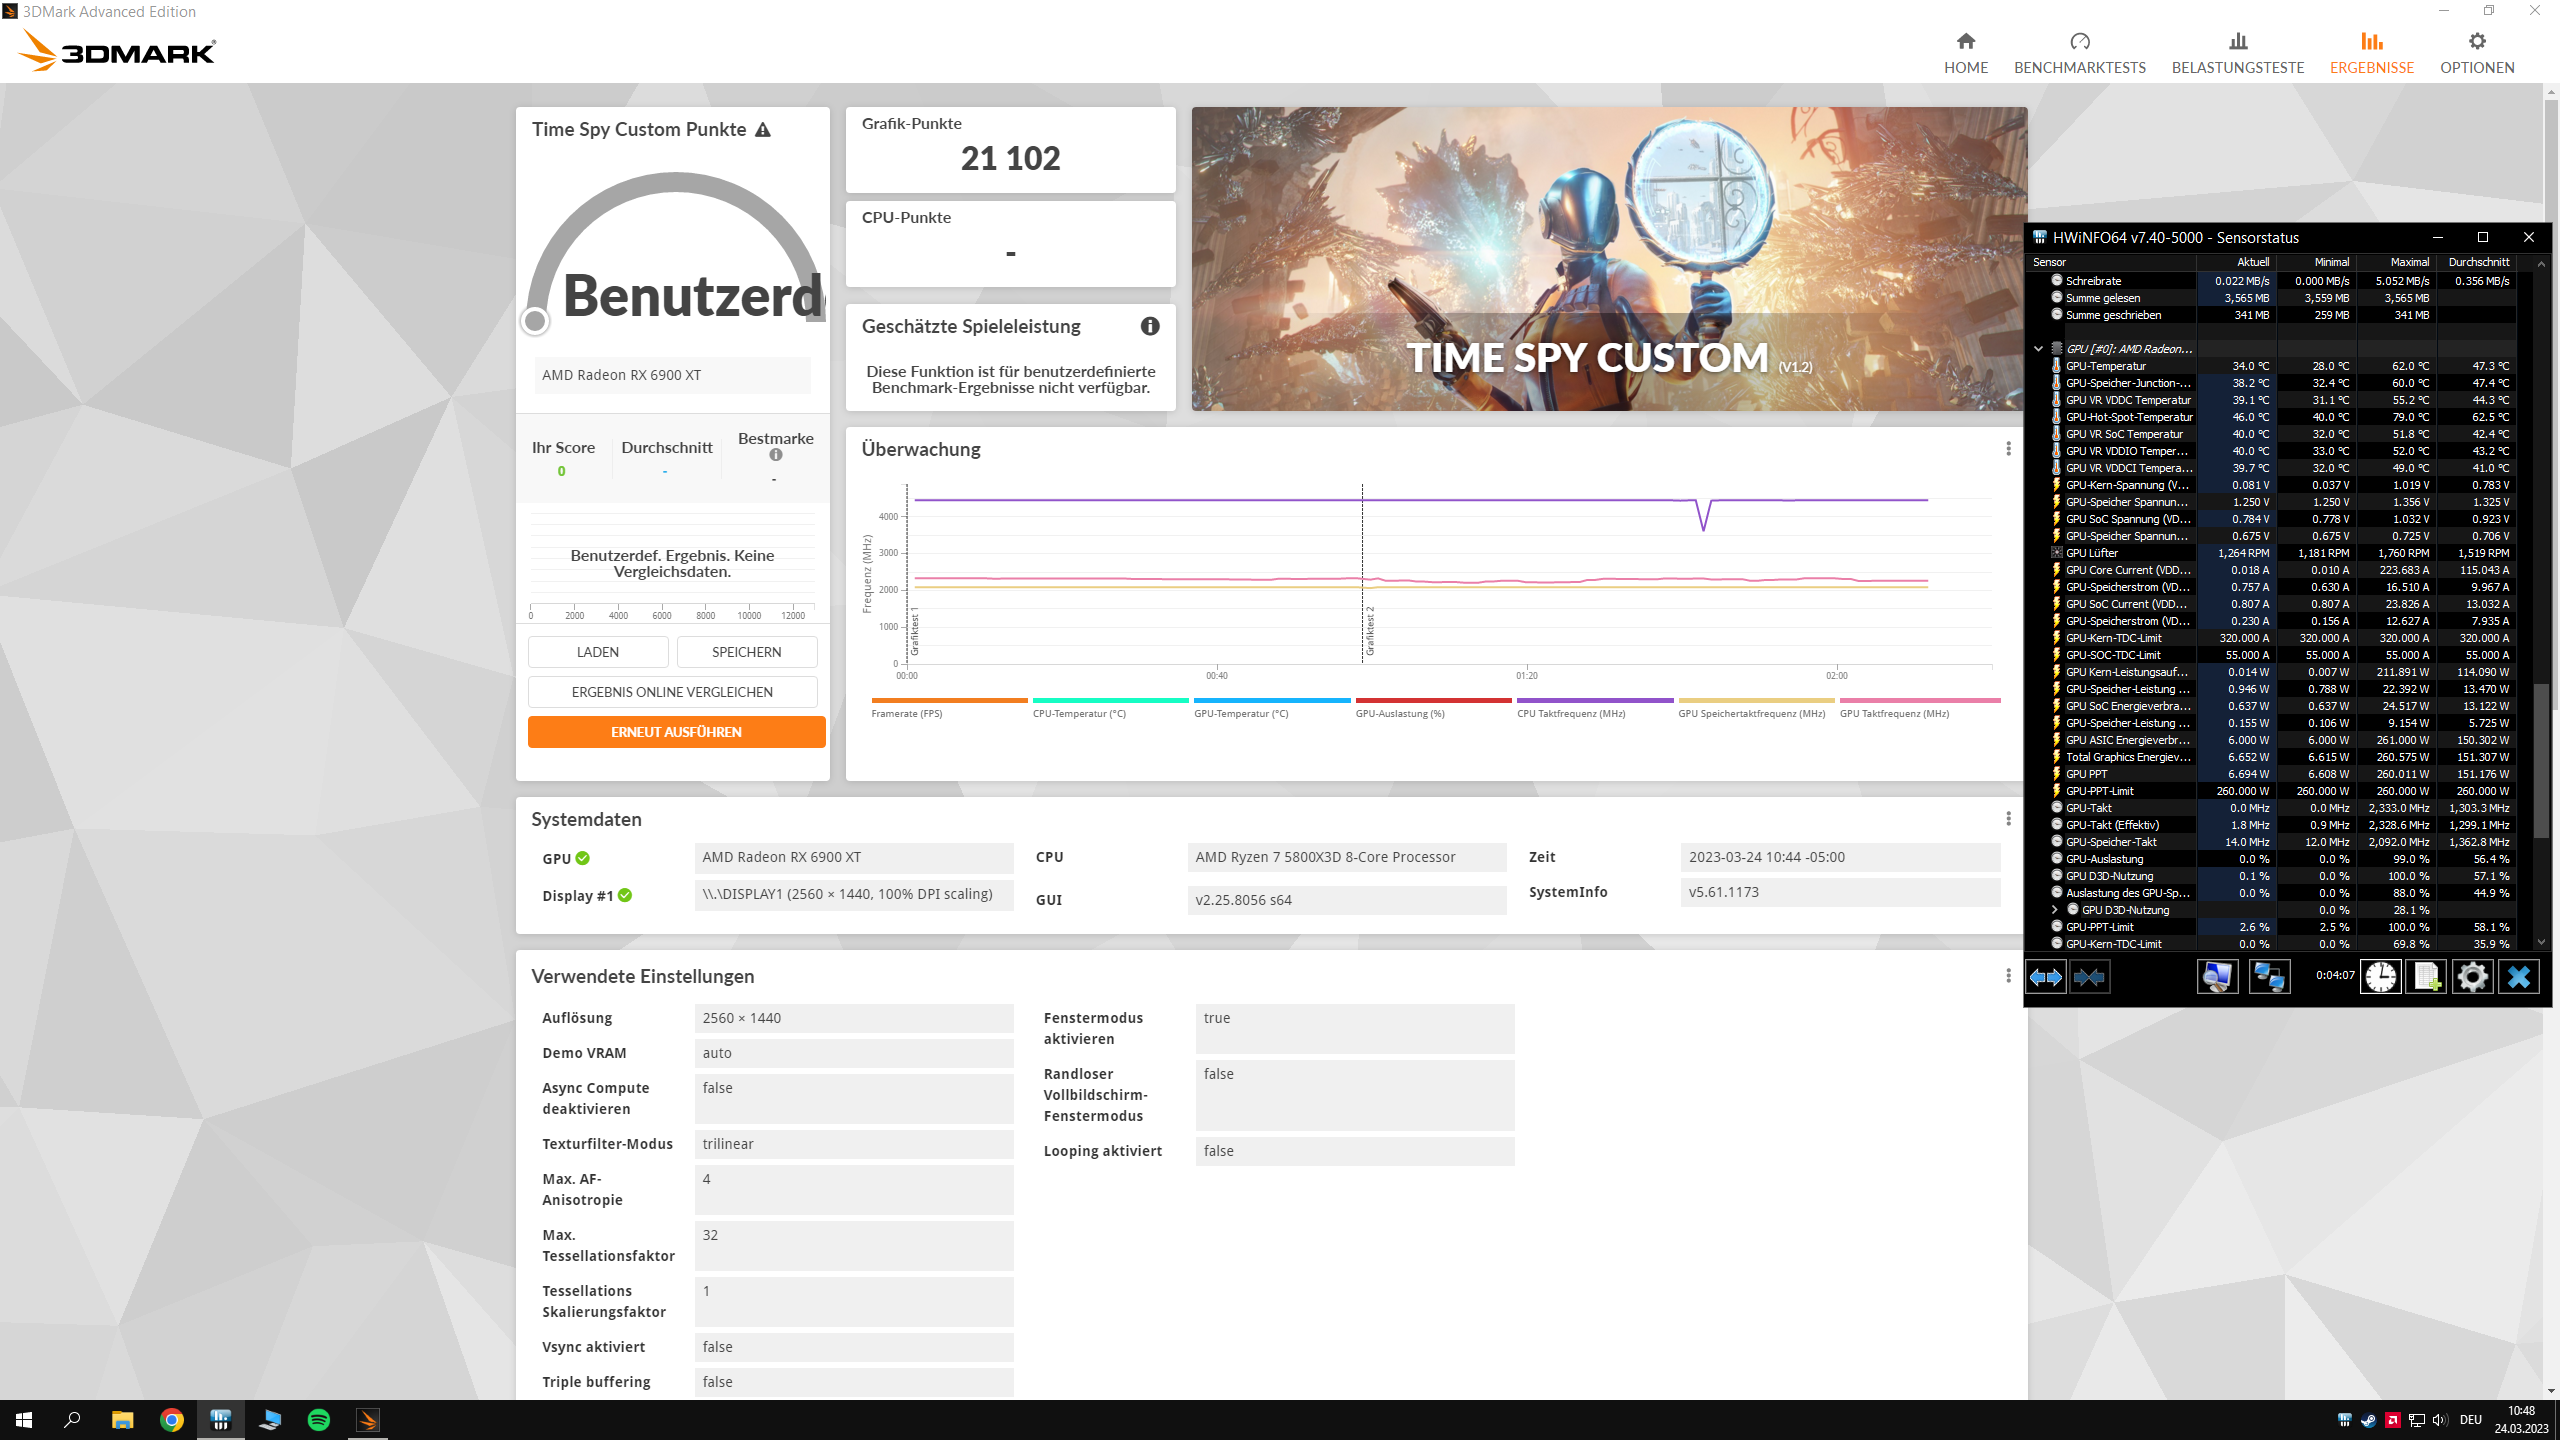Open HWiNFO sensor settings gear icon
Viewport: 2560px width, 1440px height.
click(2472, 977)
